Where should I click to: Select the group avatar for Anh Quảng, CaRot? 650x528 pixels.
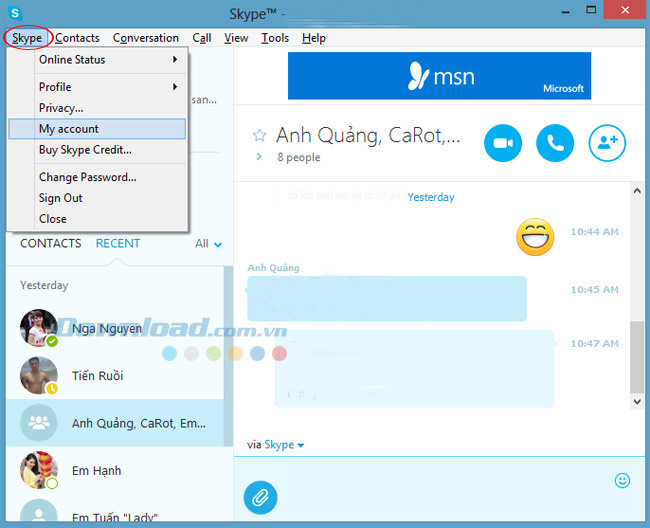39,423
